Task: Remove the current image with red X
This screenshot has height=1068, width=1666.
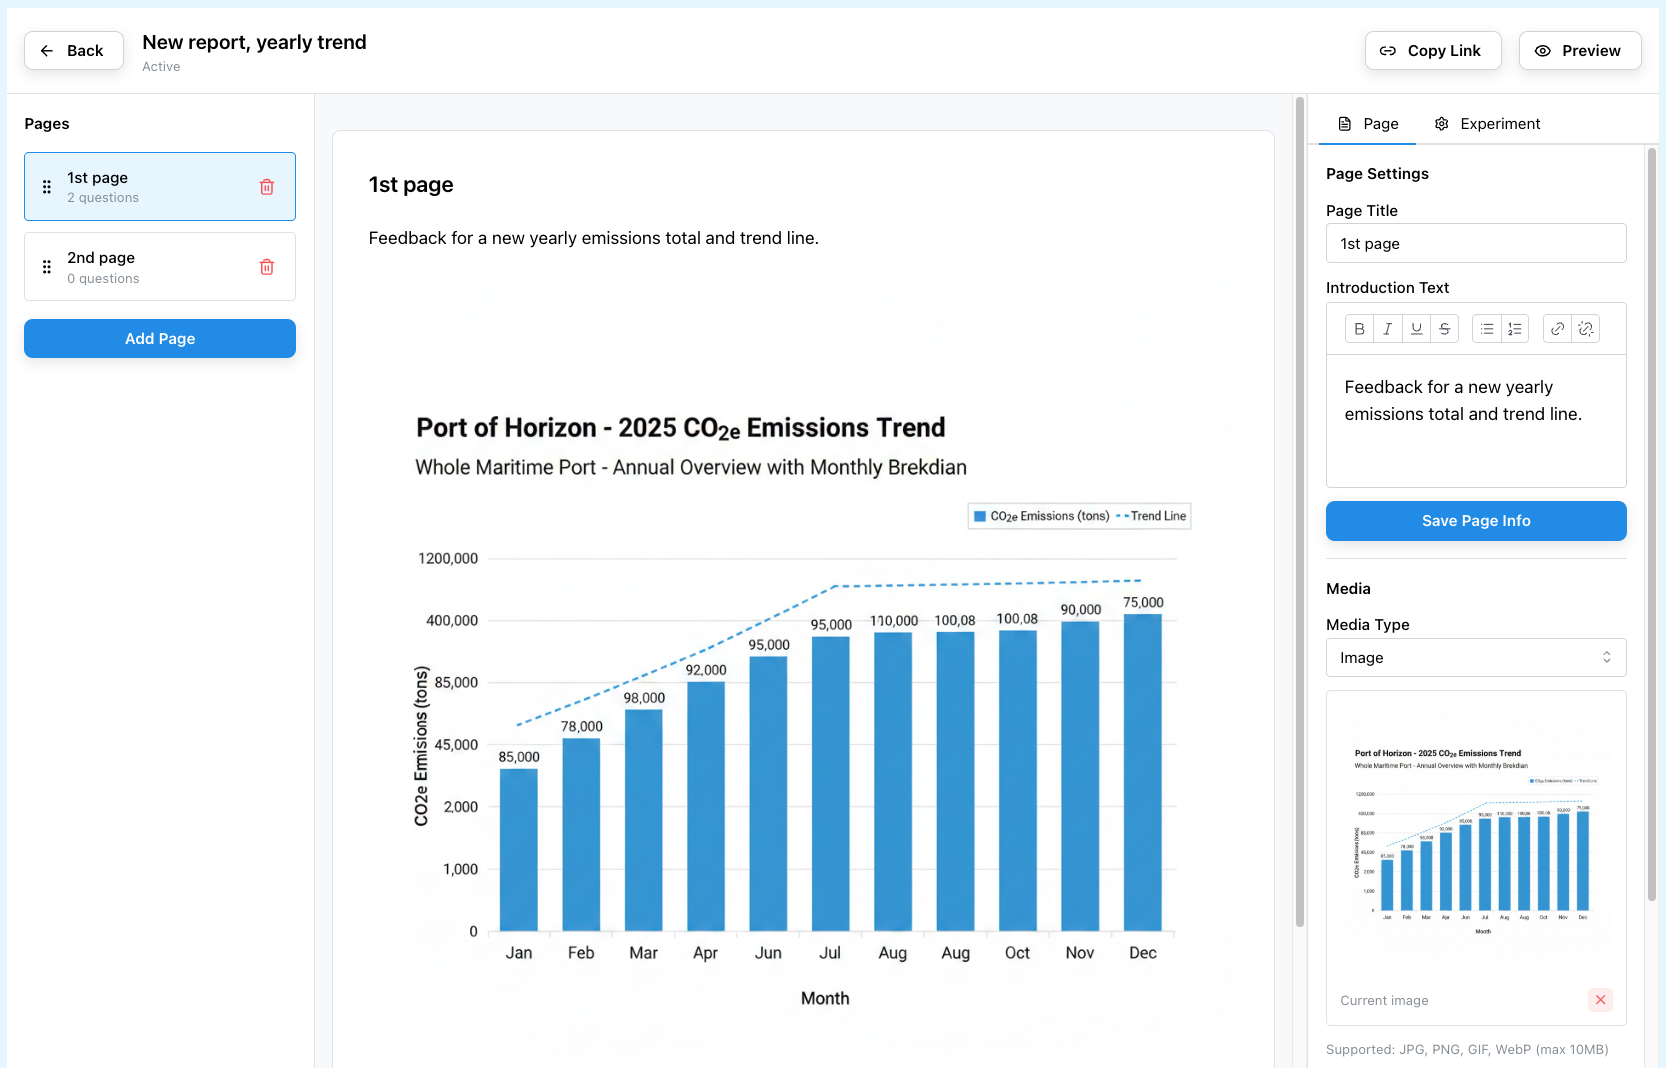Action: [x=1600, y=1000]
